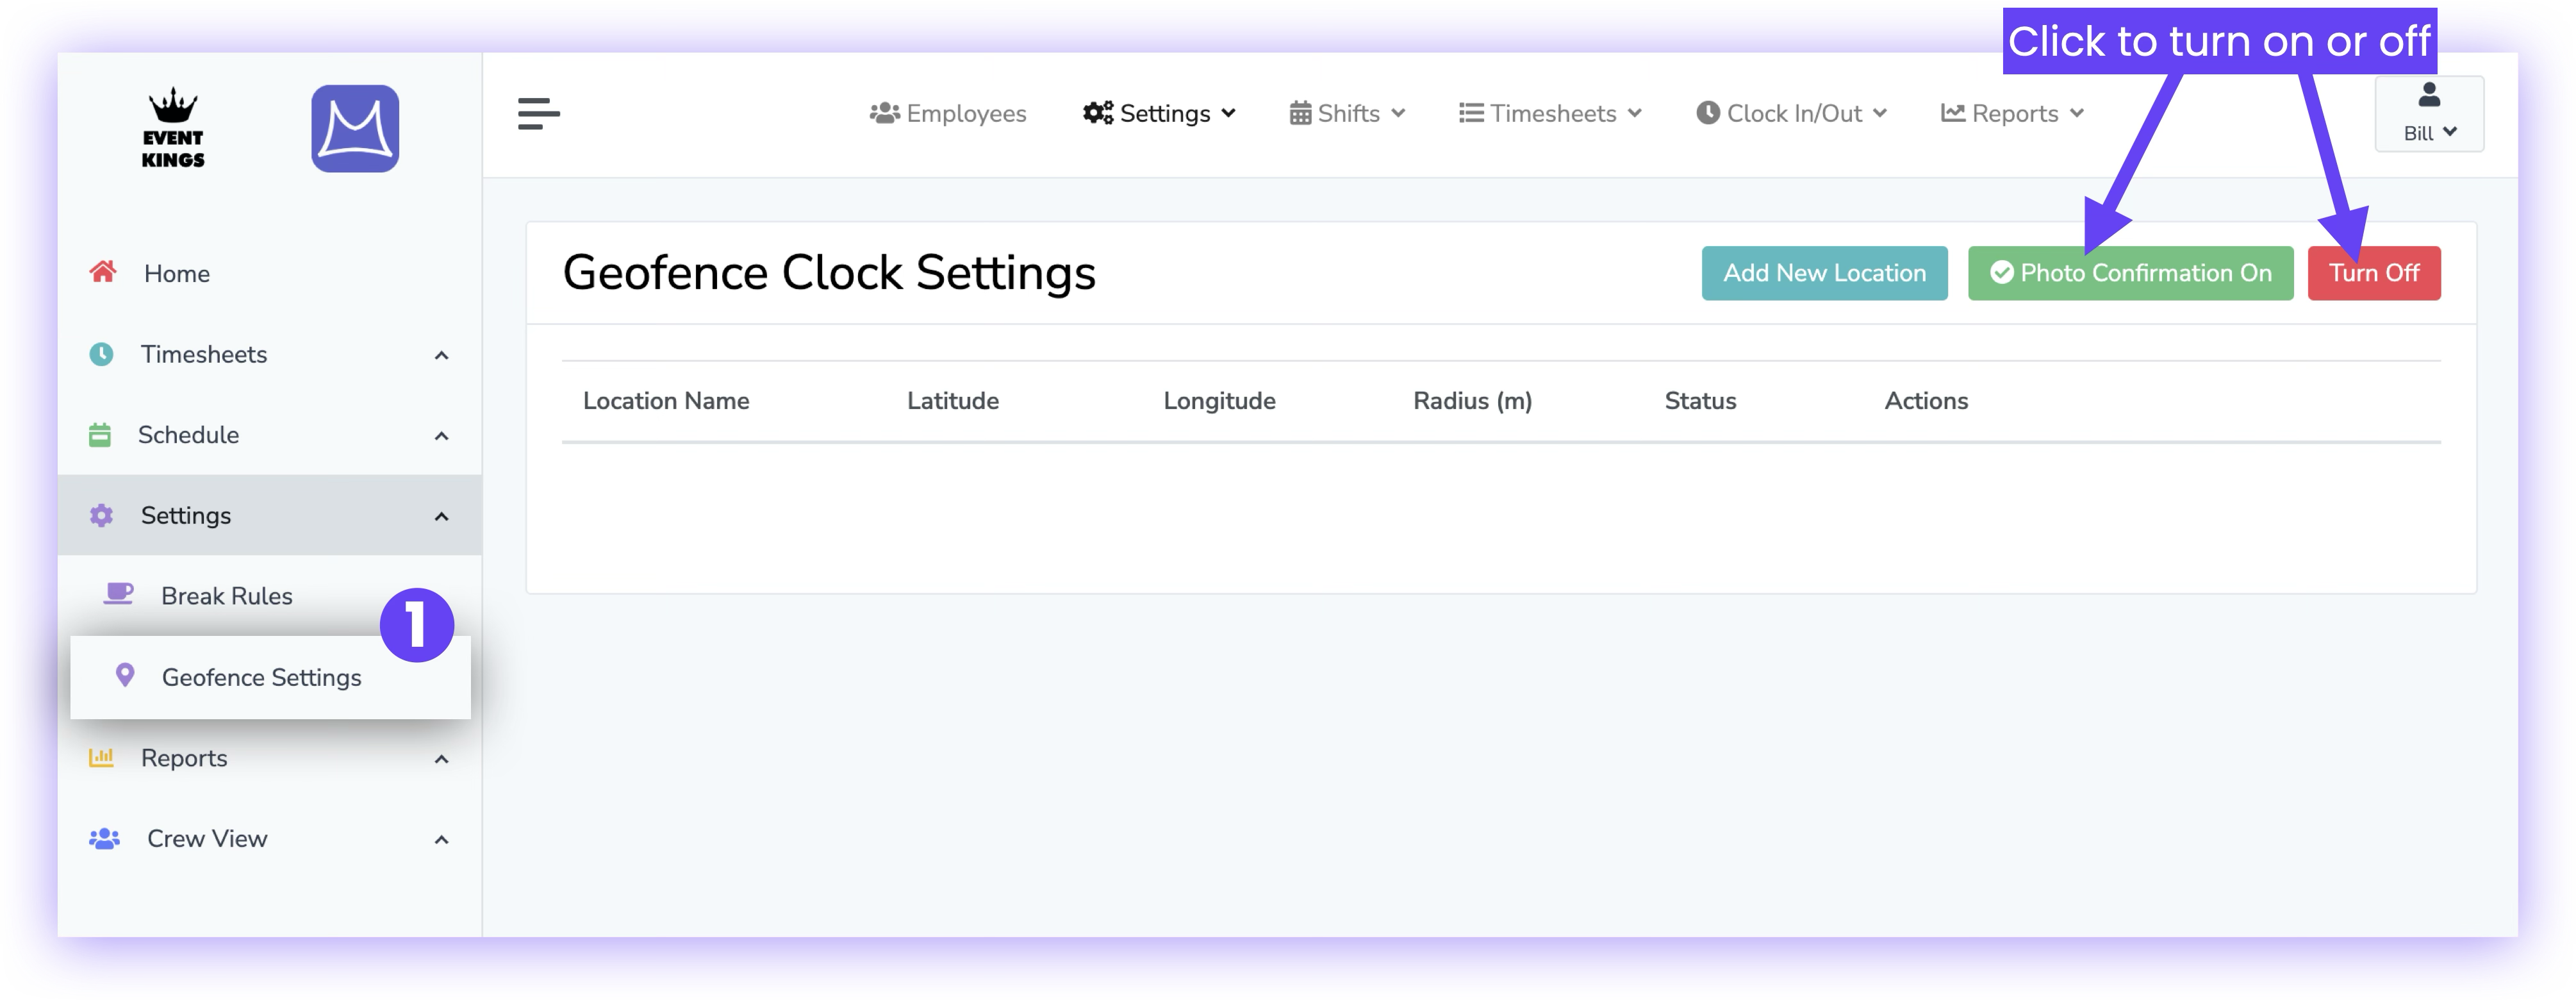Collapse the sidebar Settings chevron

click(441, 516)
